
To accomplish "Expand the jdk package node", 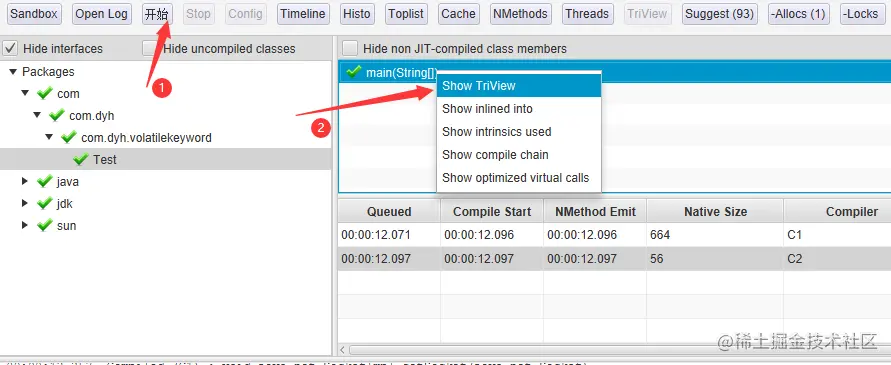I will pyautogui.click(x=25, y=203).
